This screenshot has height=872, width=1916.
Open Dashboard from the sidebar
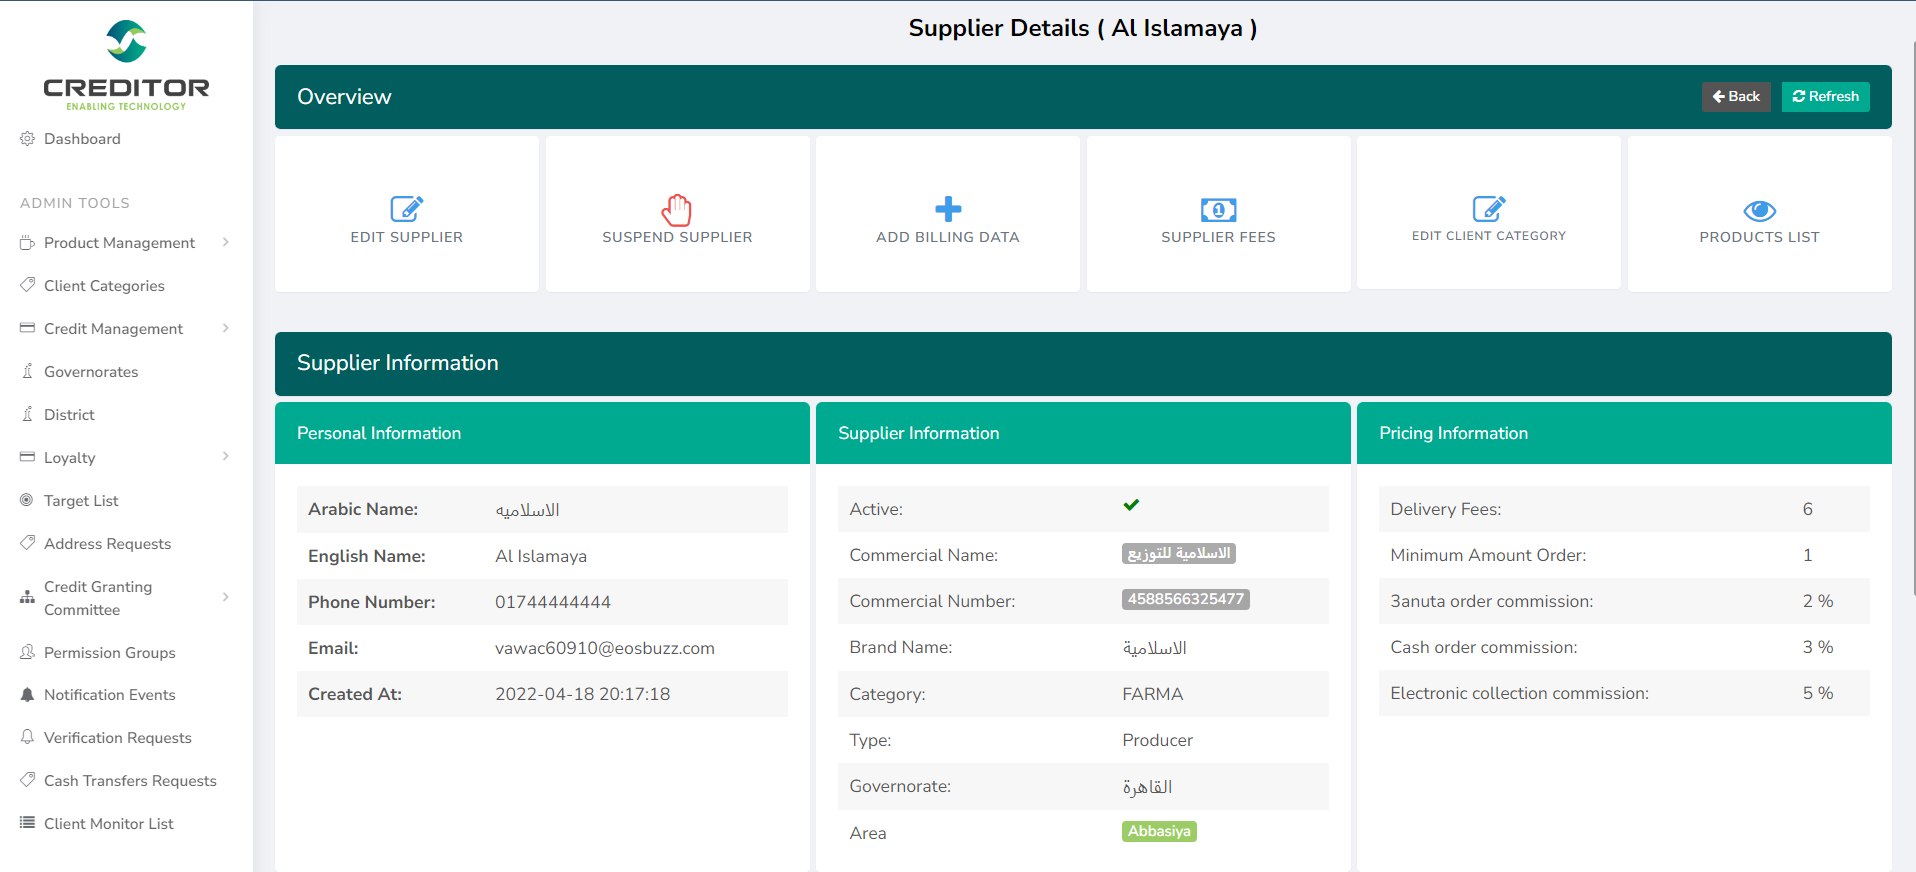click(82, 139)
